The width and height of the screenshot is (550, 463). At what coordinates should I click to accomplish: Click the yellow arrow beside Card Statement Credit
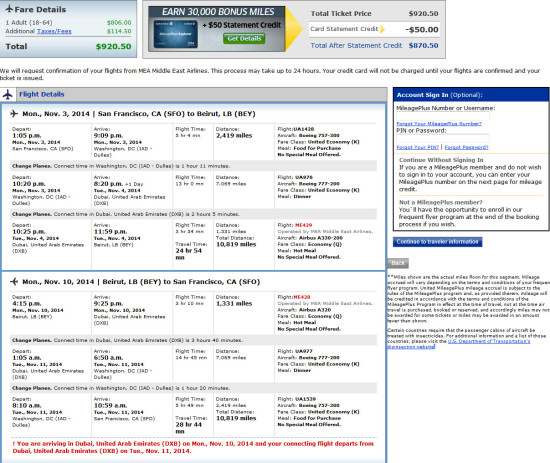382,29
